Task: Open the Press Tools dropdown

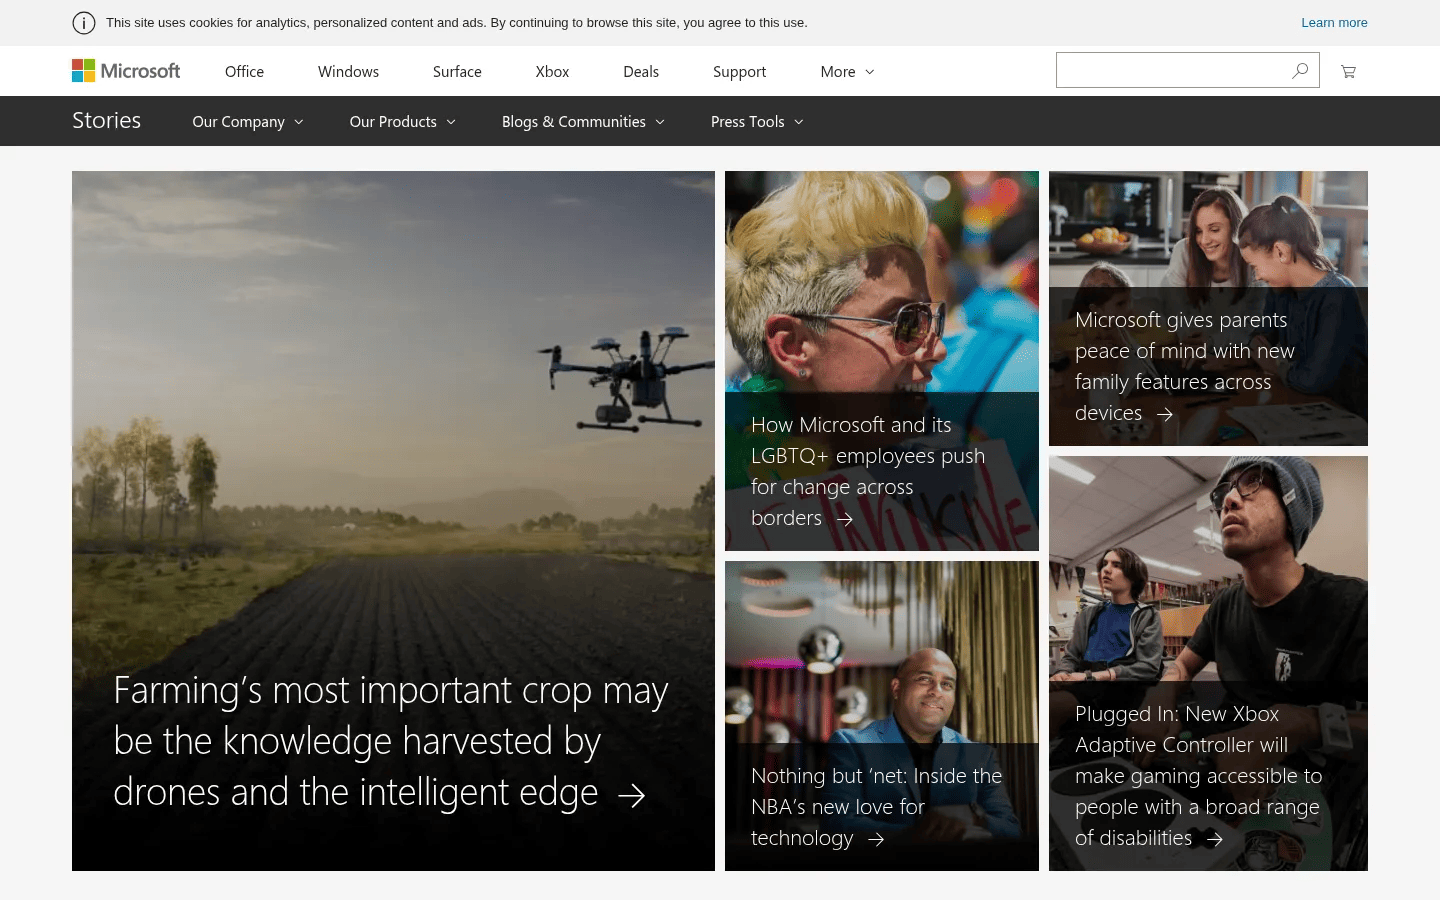Action: [x=757, y=122]
